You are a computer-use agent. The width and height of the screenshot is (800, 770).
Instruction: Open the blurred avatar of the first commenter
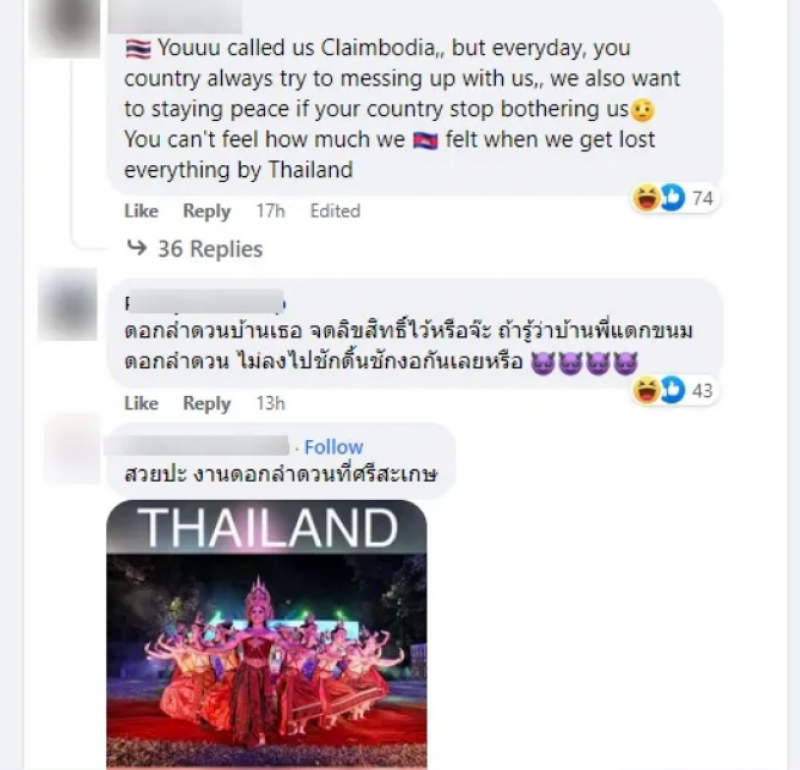[x=65, y=27]
